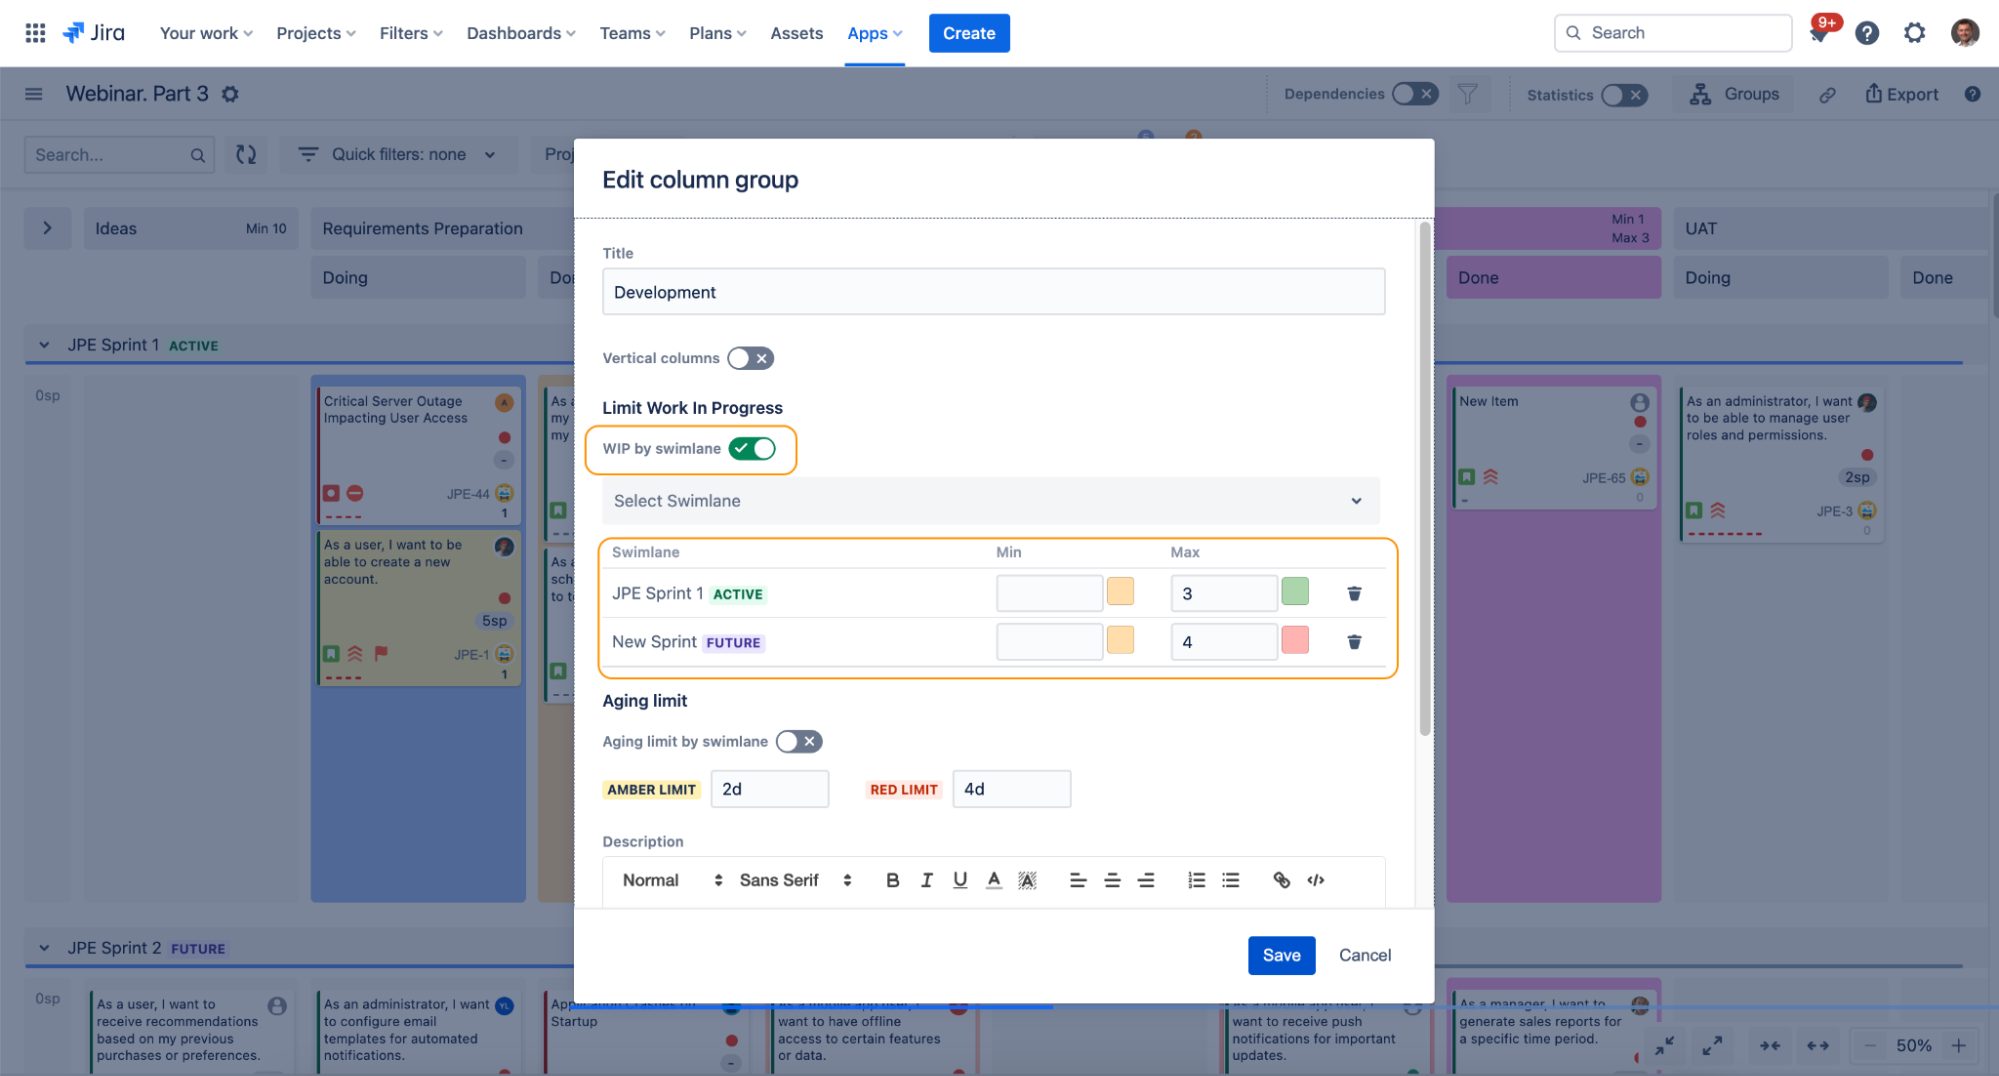Open Jira settings gear in top bar
This screenshot has width=1999, height=1076.
click(1914, 33)
